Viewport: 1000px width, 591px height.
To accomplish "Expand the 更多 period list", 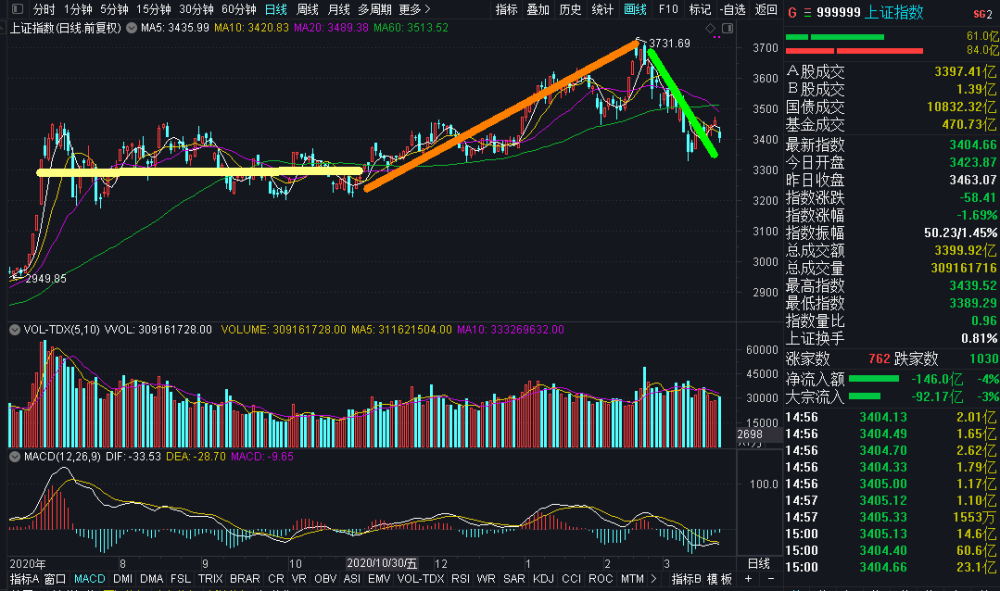I will pos(415,10).
